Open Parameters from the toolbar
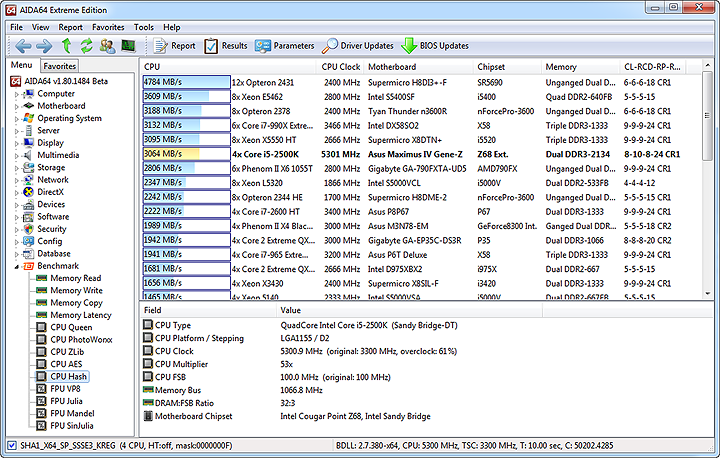Image resolution: width=720 pixels, height=458 pixels. [285, 46]
